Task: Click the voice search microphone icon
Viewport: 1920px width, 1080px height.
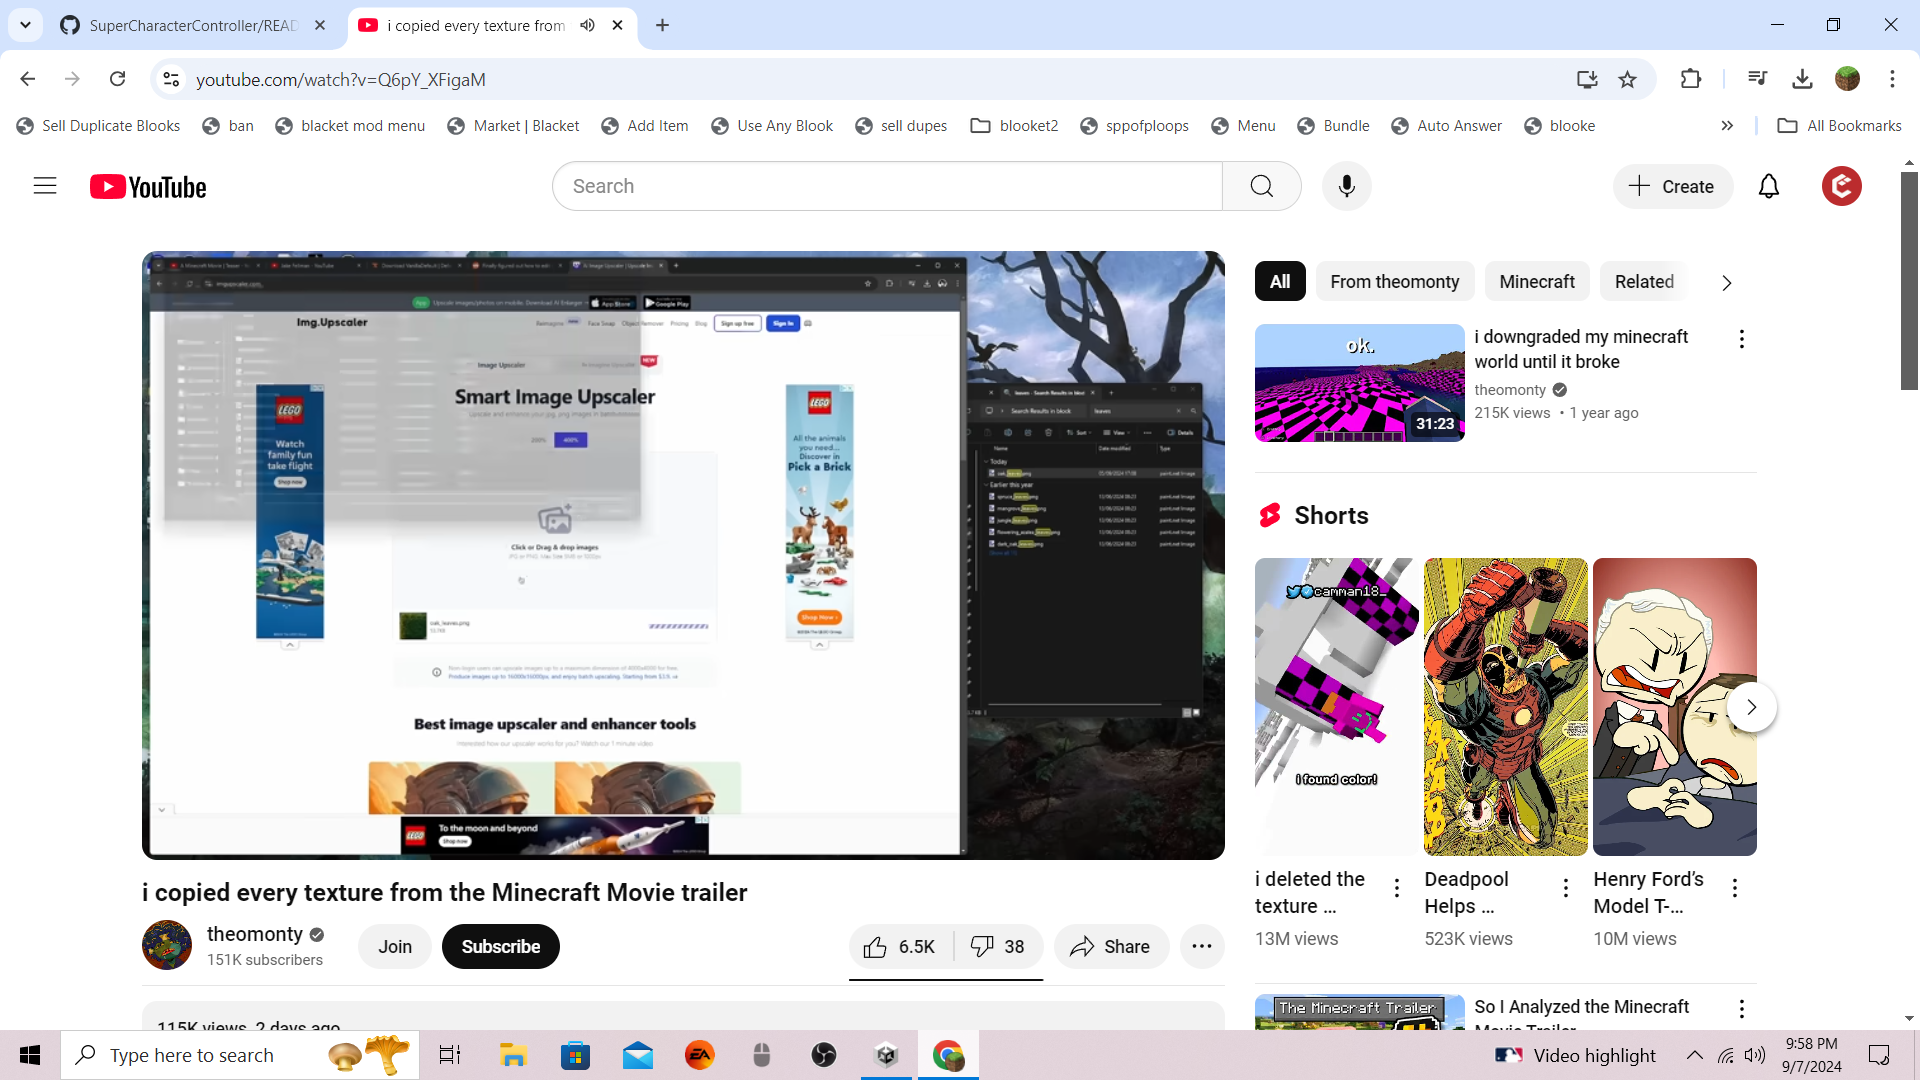Action: (1346, 186)
